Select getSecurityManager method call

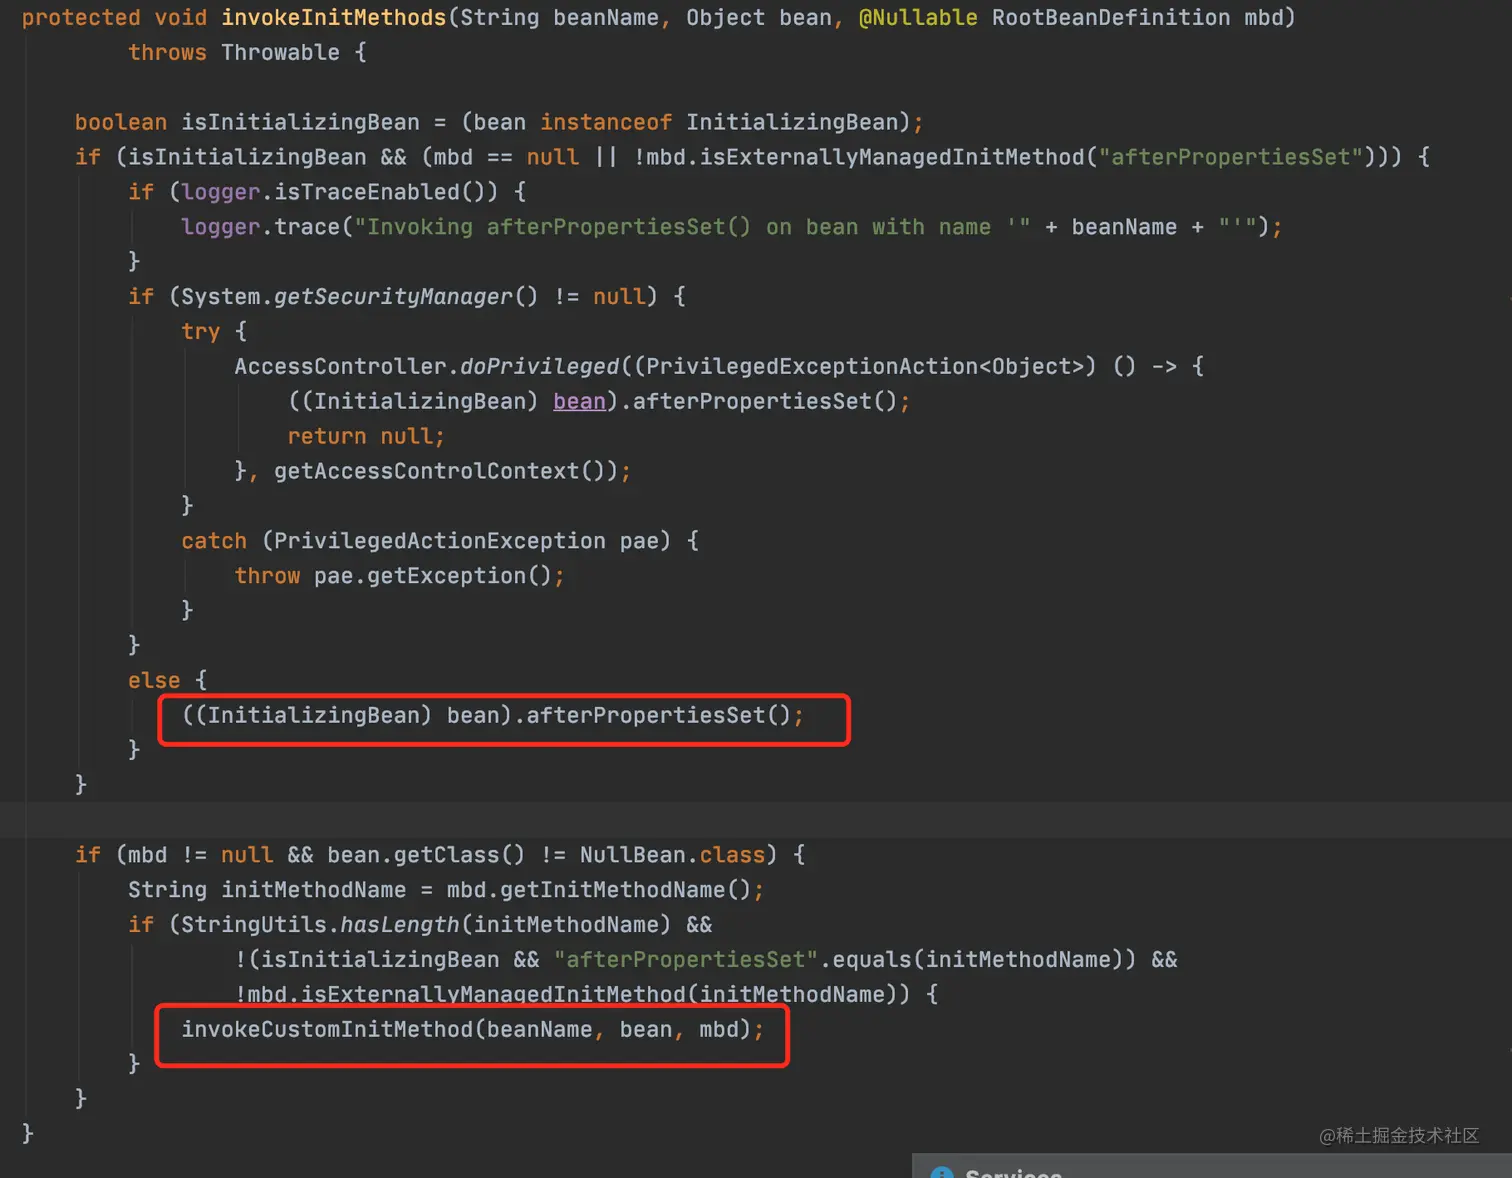[x=393, y=297]
